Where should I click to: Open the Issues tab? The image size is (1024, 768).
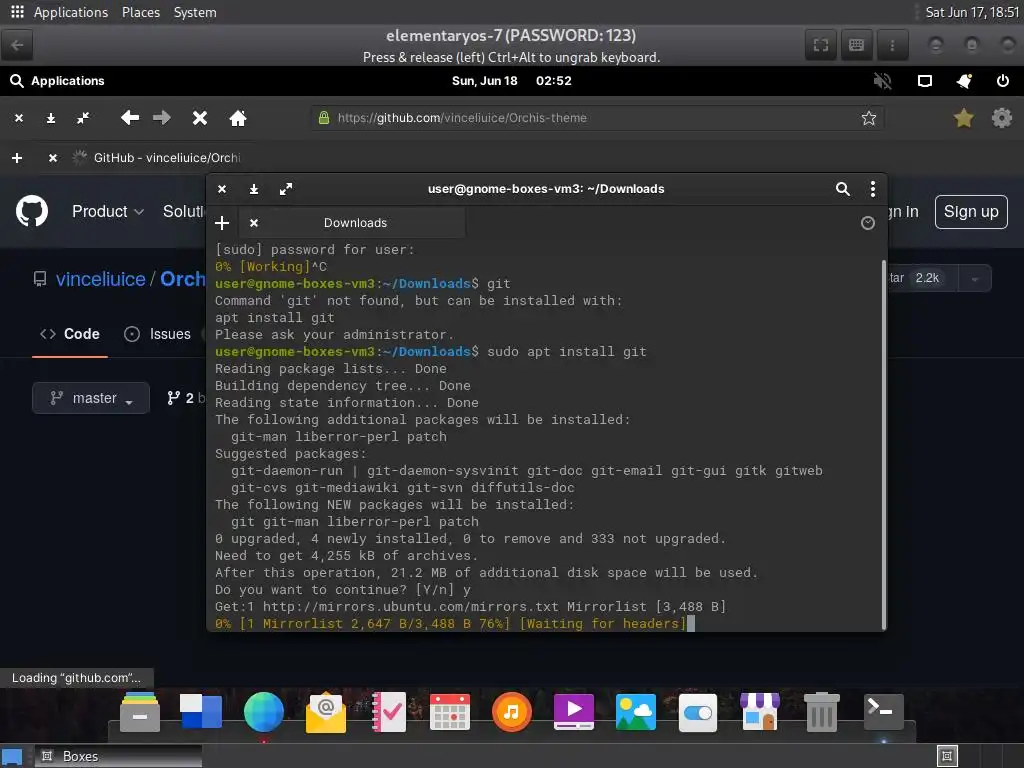pos(157,334)
